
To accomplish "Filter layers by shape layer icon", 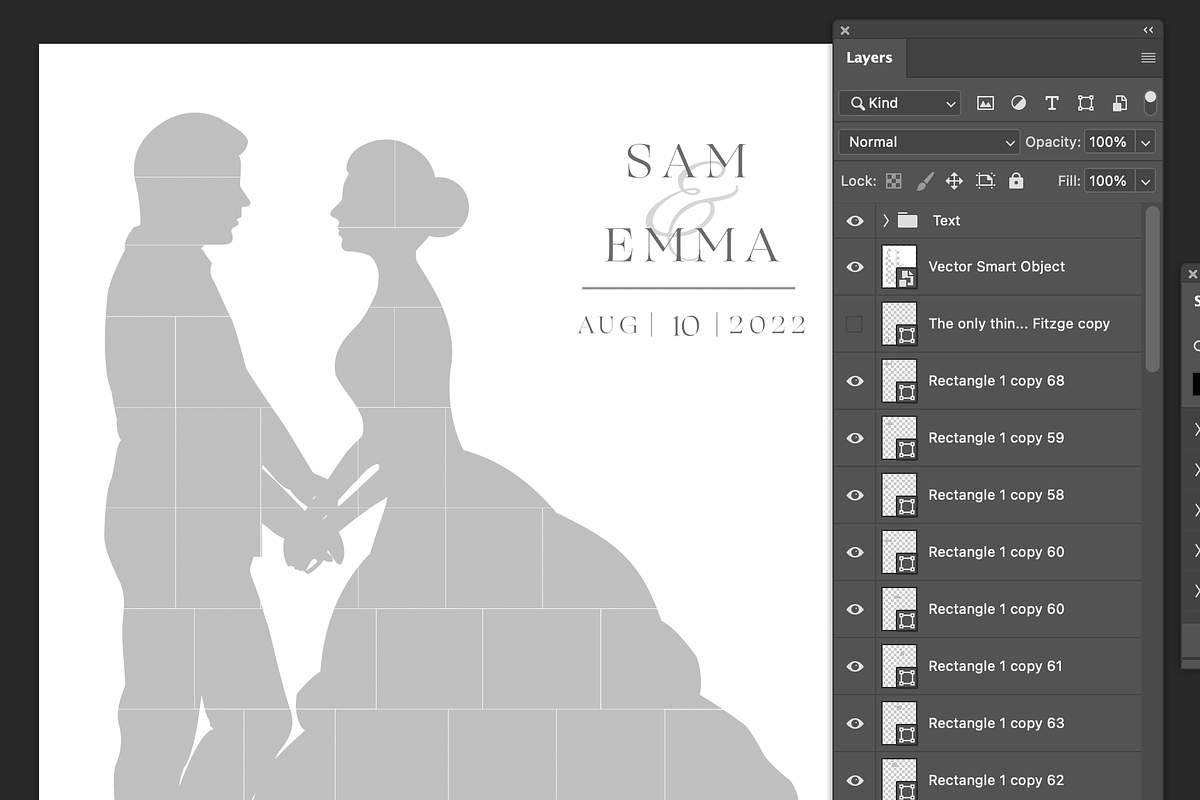I will pos(1085,103).
